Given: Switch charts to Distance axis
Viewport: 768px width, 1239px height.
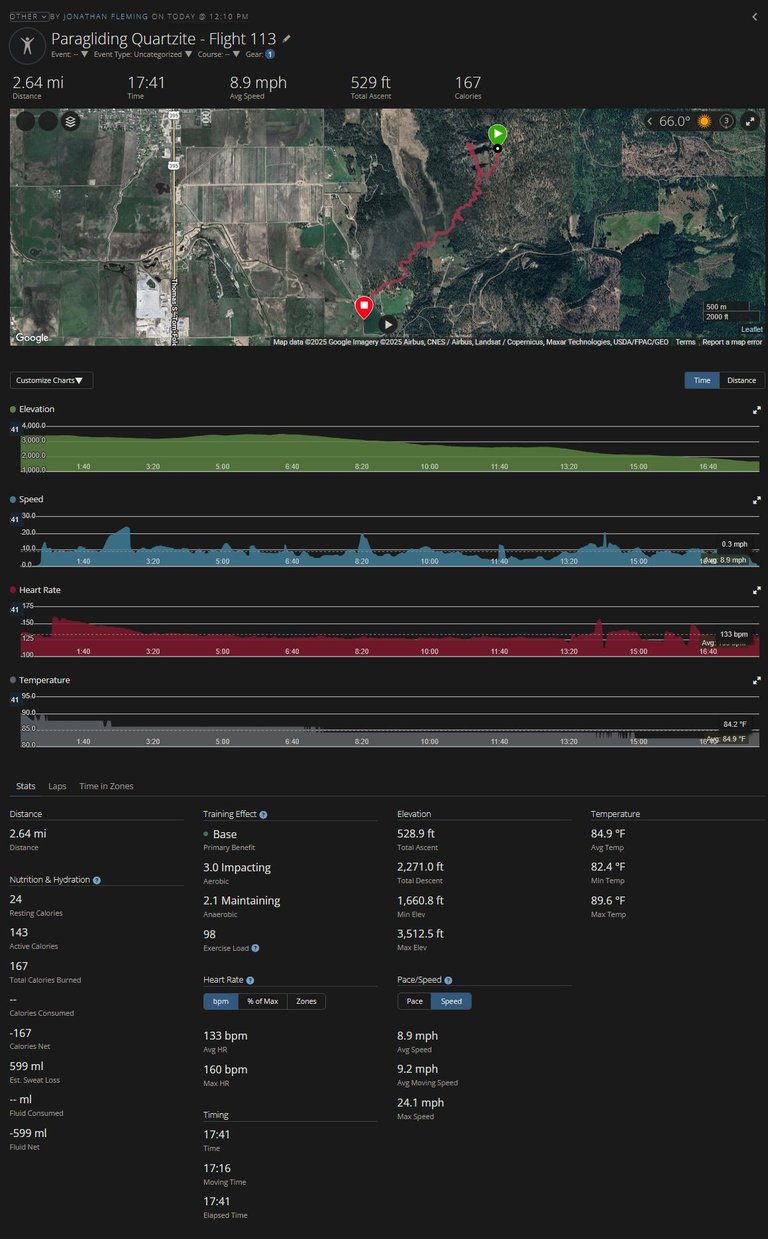Looking at the screenshot, I should tap(742, 380).
